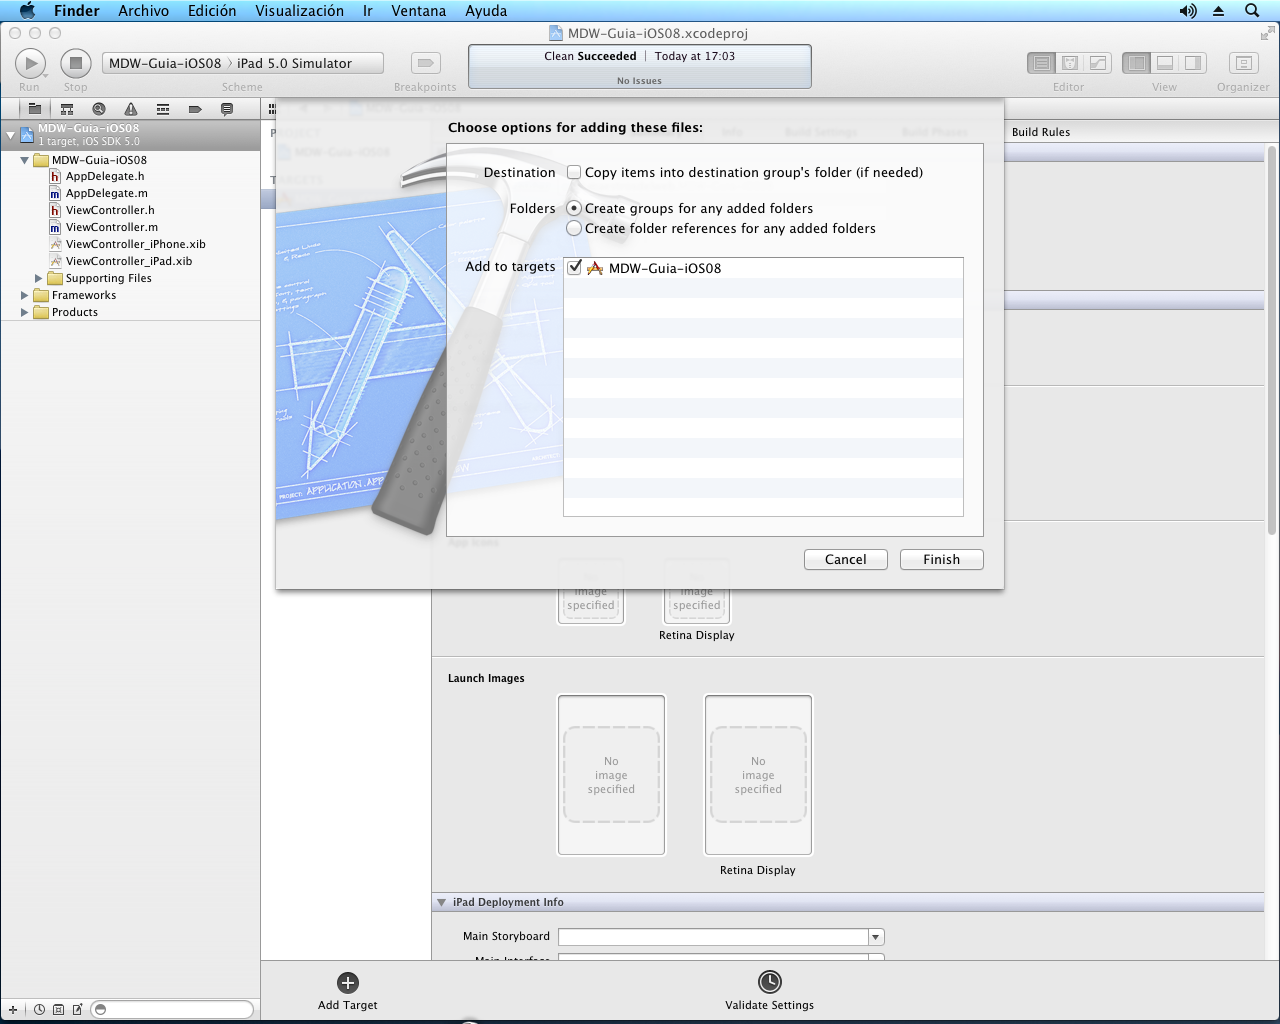Switch to the Assistant editor
This screenshot has width=1280, height=1024.
point(1070,63)
